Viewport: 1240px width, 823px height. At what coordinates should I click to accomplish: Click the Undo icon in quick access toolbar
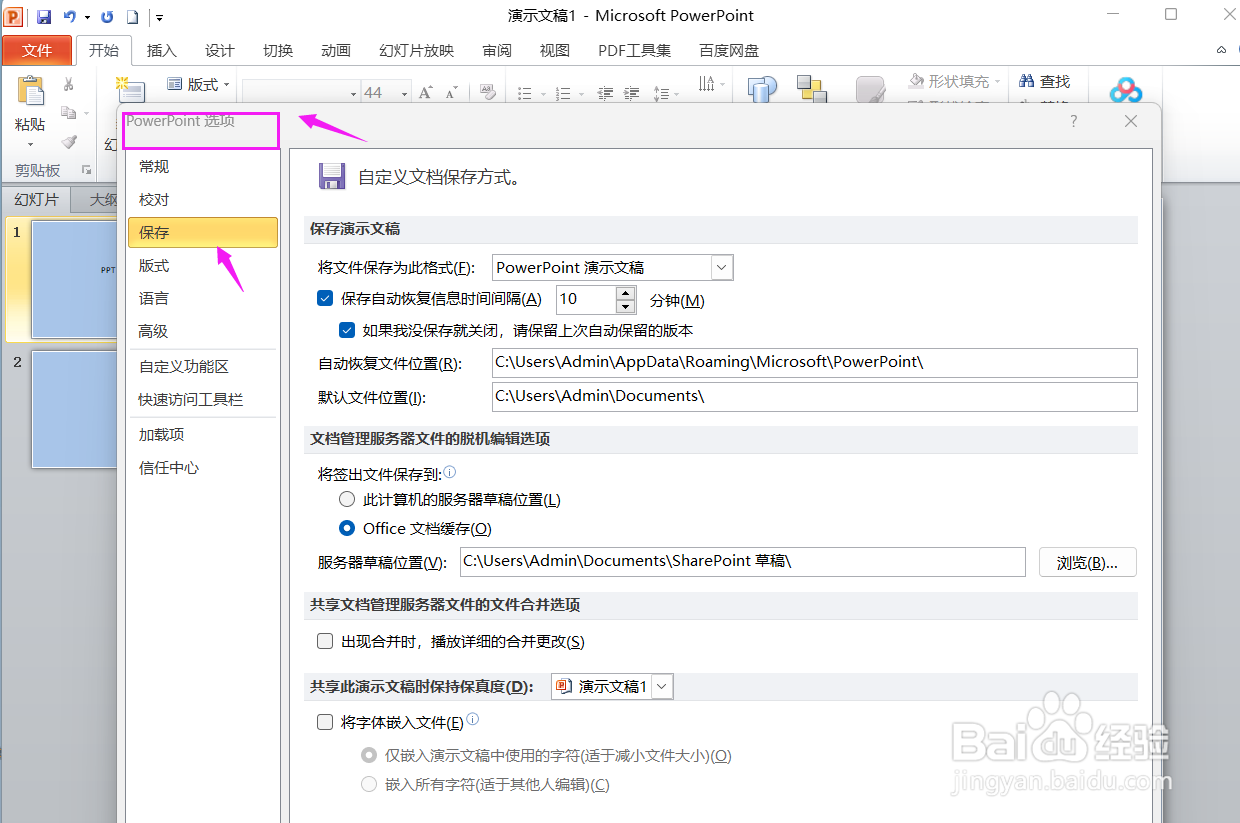(70, 17)
